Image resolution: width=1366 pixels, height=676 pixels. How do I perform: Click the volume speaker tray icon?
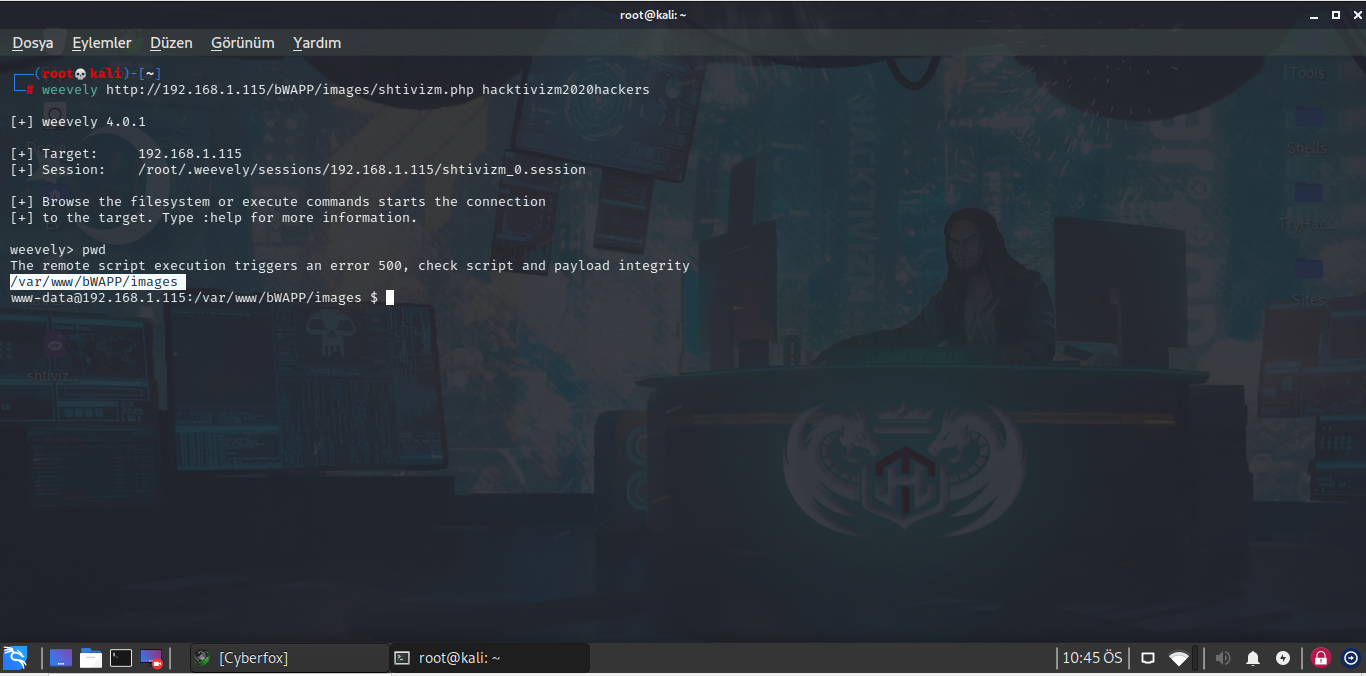coord(1222,658)
